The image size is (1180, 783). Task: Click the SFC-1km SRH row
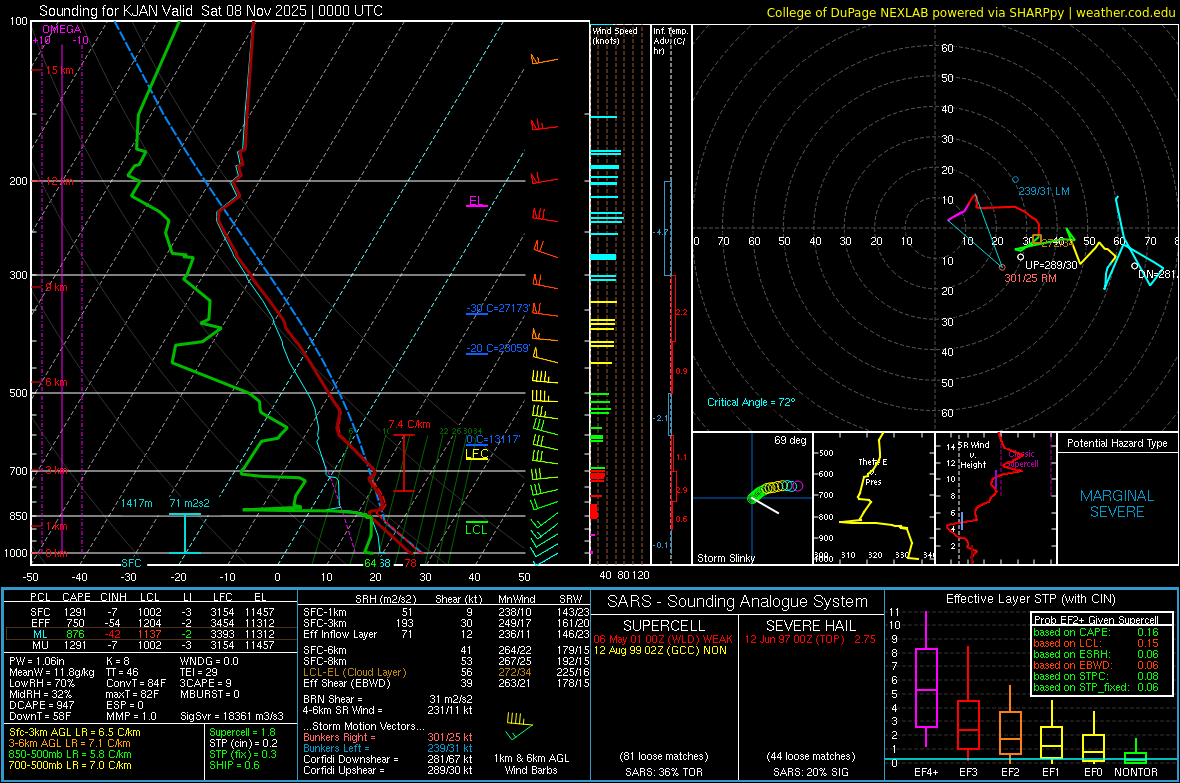point(446,612)
